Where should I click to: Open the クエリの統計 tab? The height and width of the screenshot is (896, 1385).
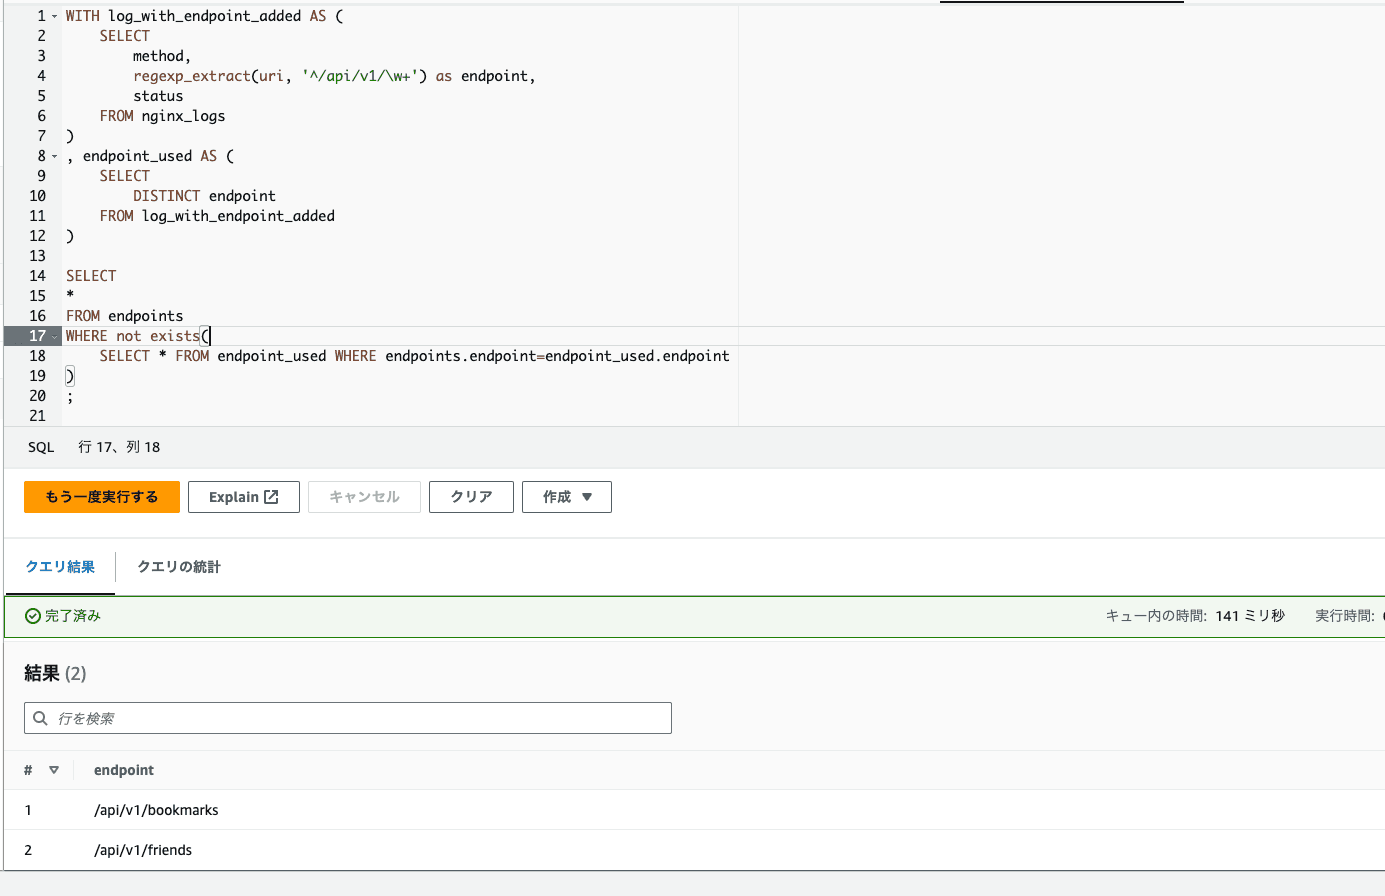tap(178, 567)
